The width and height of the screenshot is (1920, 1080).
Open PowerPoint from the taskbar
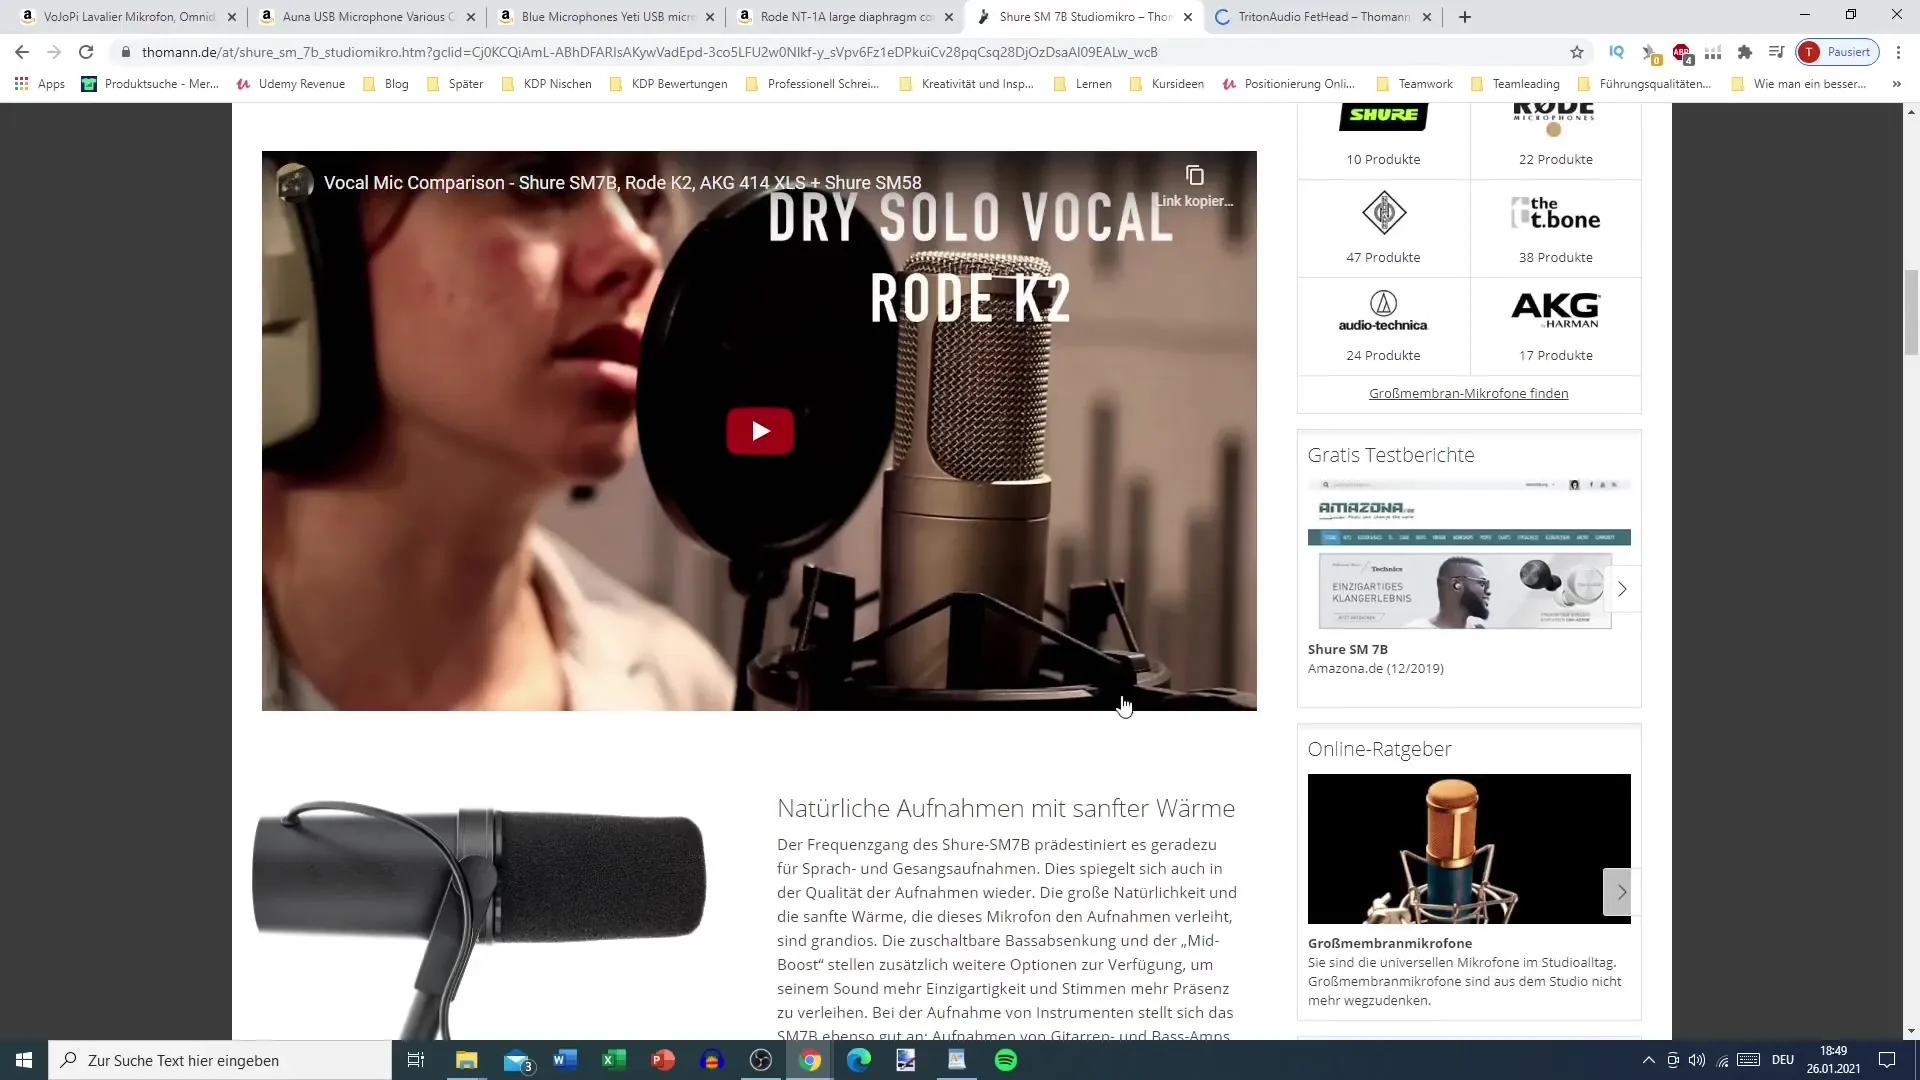tap(663, 1060)
